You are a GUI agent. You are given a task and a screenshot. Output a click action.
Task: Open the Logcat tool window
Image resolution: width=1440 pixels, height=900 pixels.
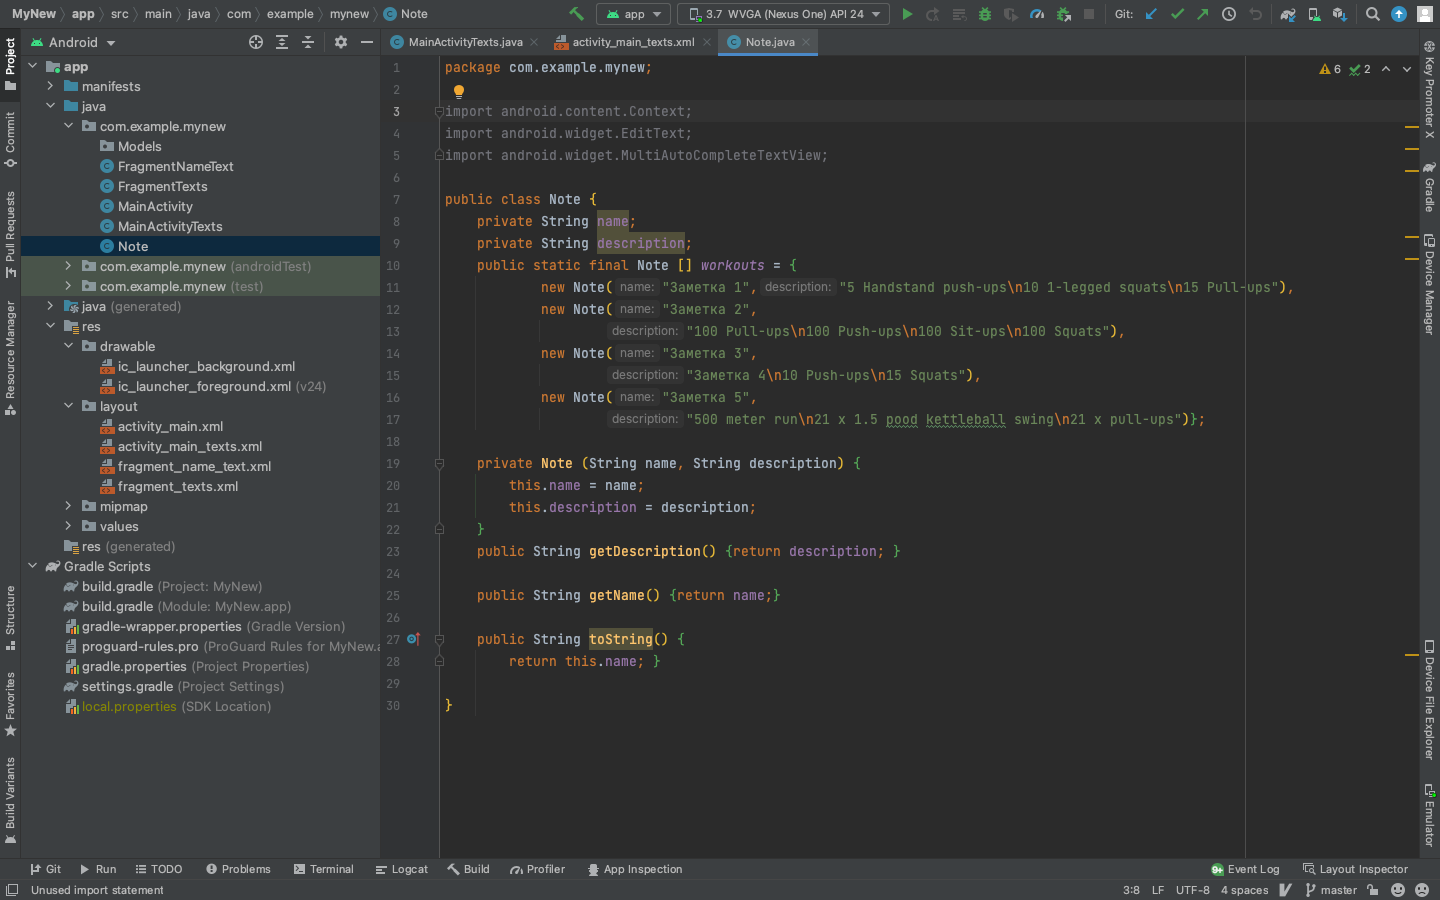pos(401,869)
